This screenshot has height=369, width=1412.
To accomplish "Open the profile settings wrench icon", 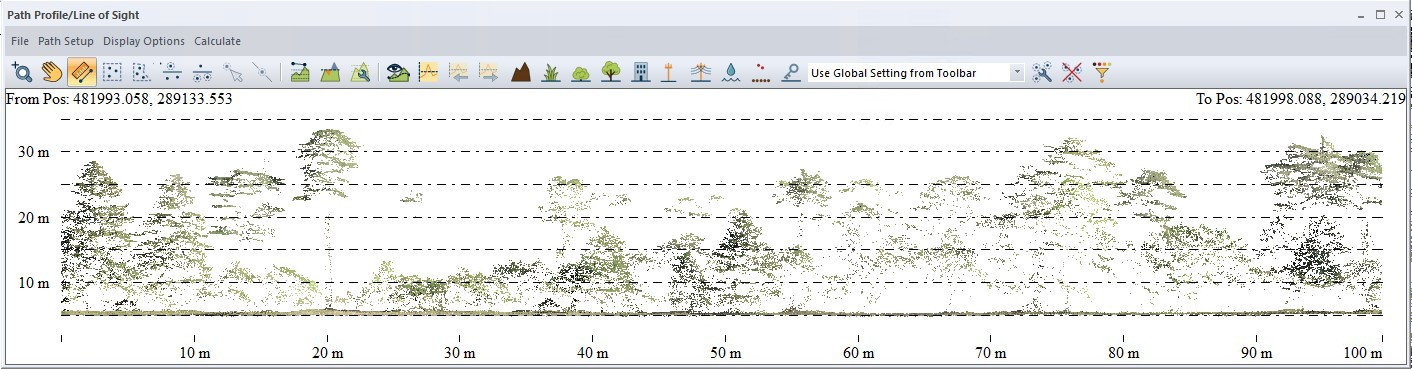I will tap(361, 72).
